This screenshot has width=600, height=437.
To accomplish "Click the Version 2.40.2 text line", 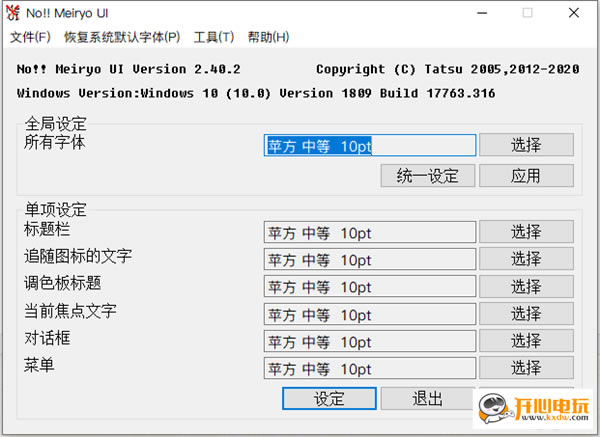I will [x=129, y=69].
